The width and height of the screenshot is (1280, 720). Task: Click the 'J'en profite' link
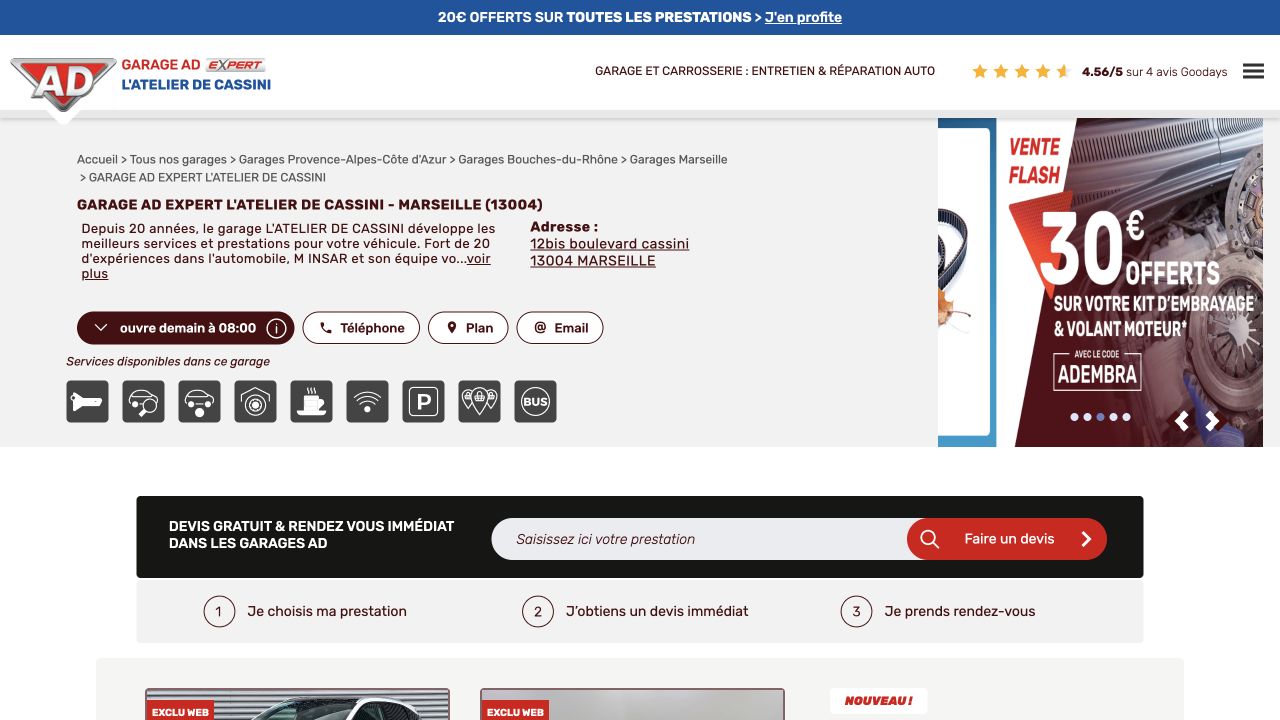click(x=803, y=17)
